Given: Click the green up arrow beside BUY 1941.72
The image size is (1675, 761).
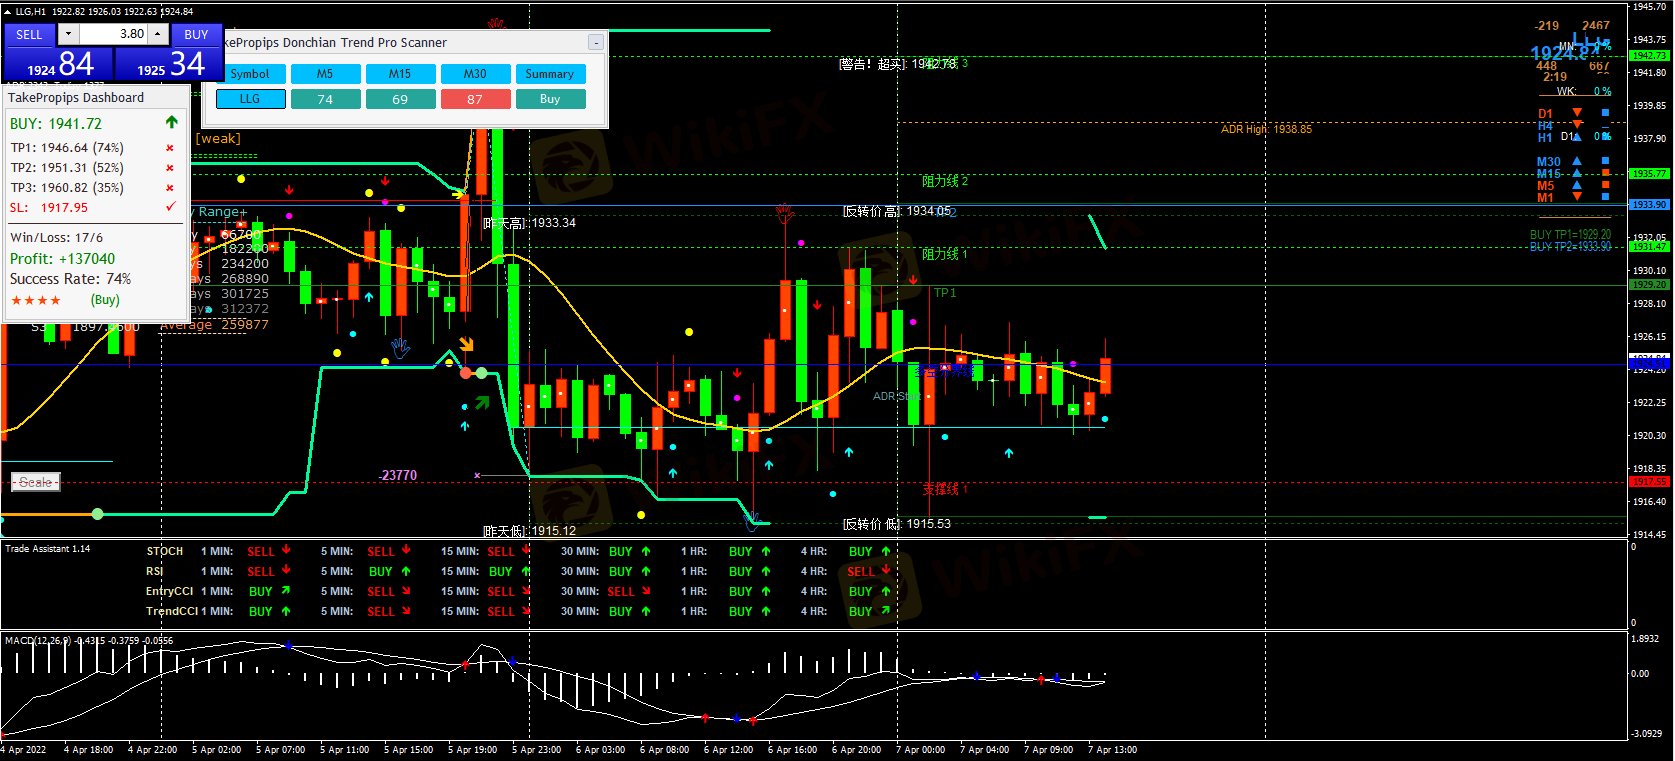Looking at the screenshot, I should coord(171,122).
